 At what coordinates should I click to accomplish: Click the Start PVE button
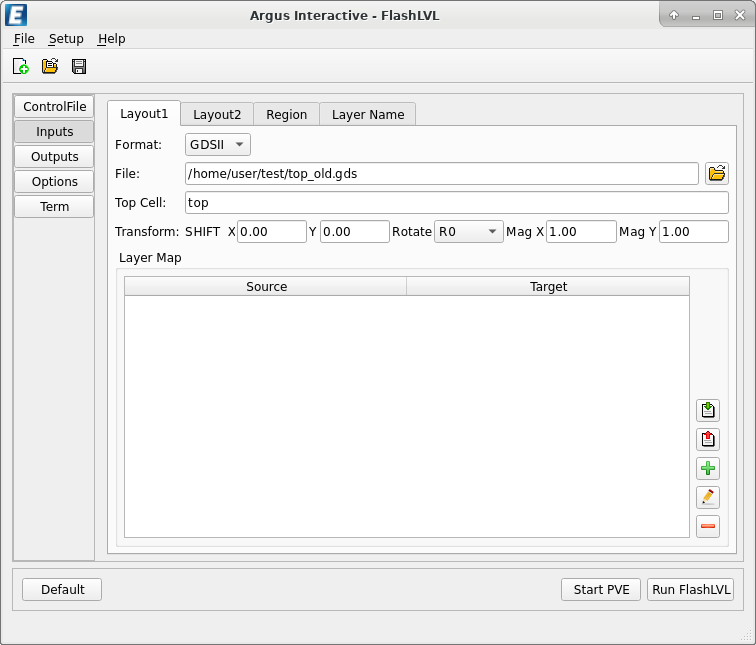pos(601,590)
